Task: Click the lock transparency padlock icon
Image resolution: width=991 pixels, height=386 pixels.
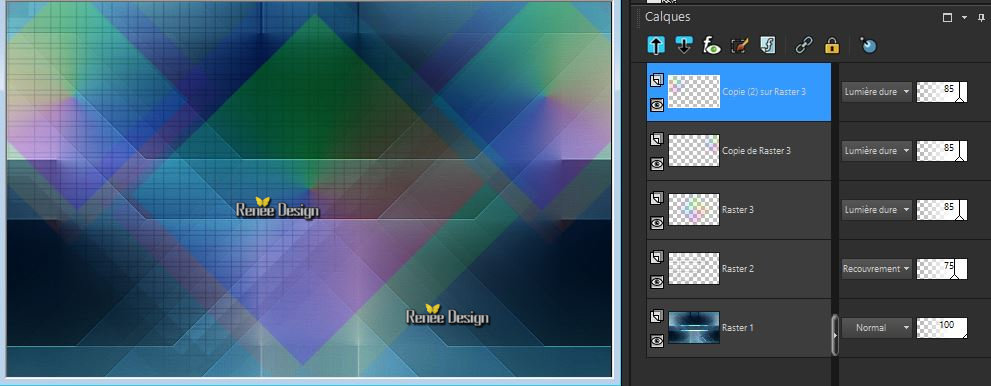Action: click(x=832, y=45)
